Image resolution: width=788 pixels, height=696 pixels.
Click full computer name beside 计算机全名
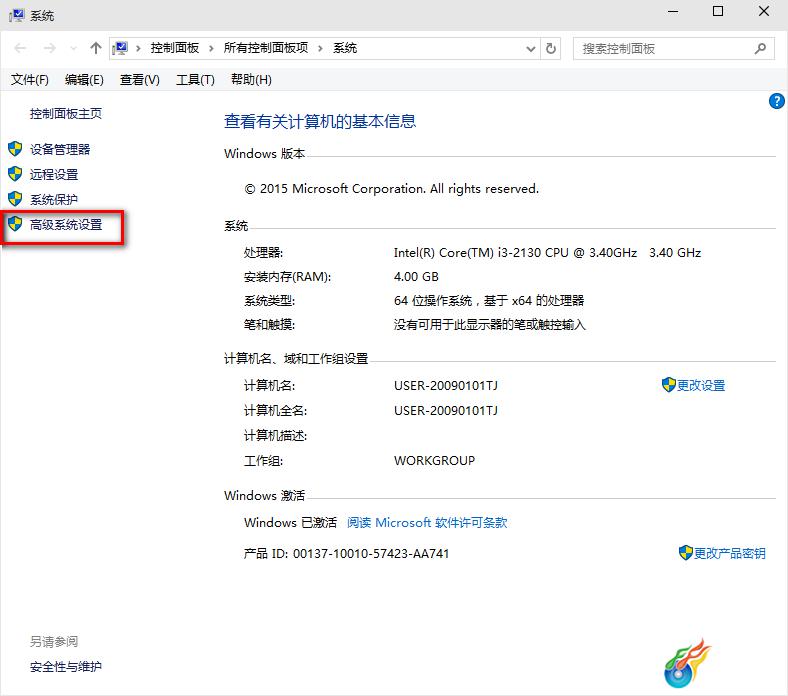coord(446,411)
